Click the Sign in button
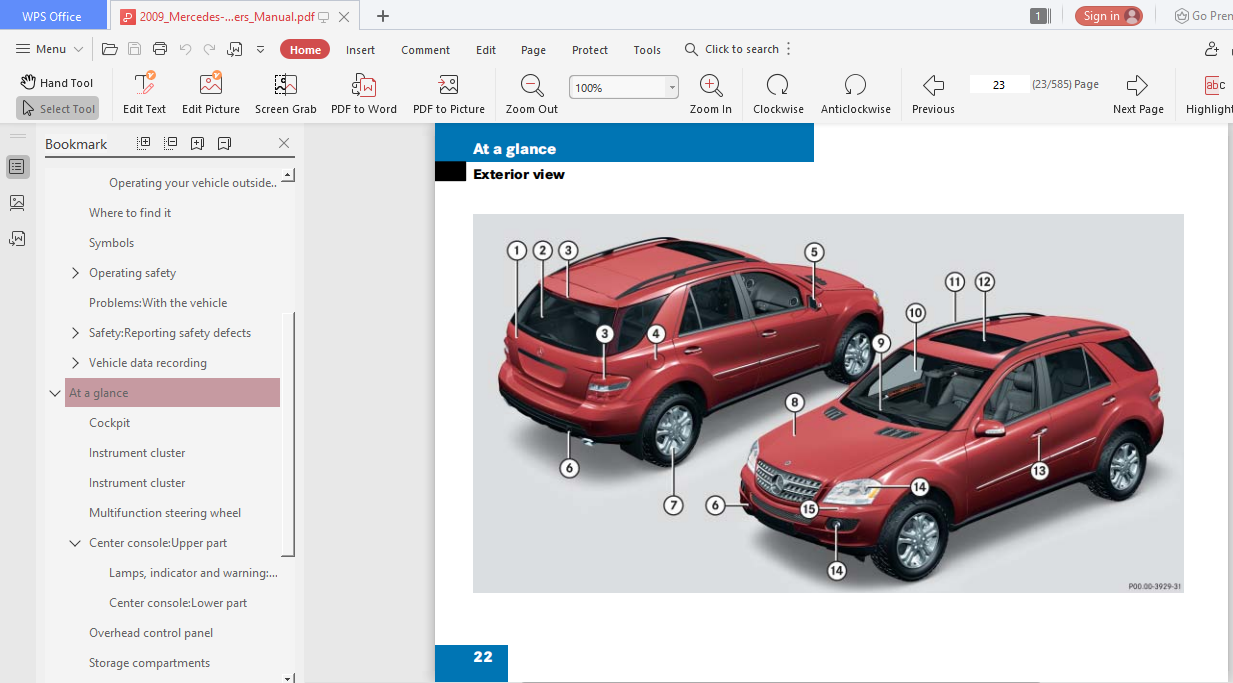The height and width of the screenshot is (683, 1233). point(1108,15)
